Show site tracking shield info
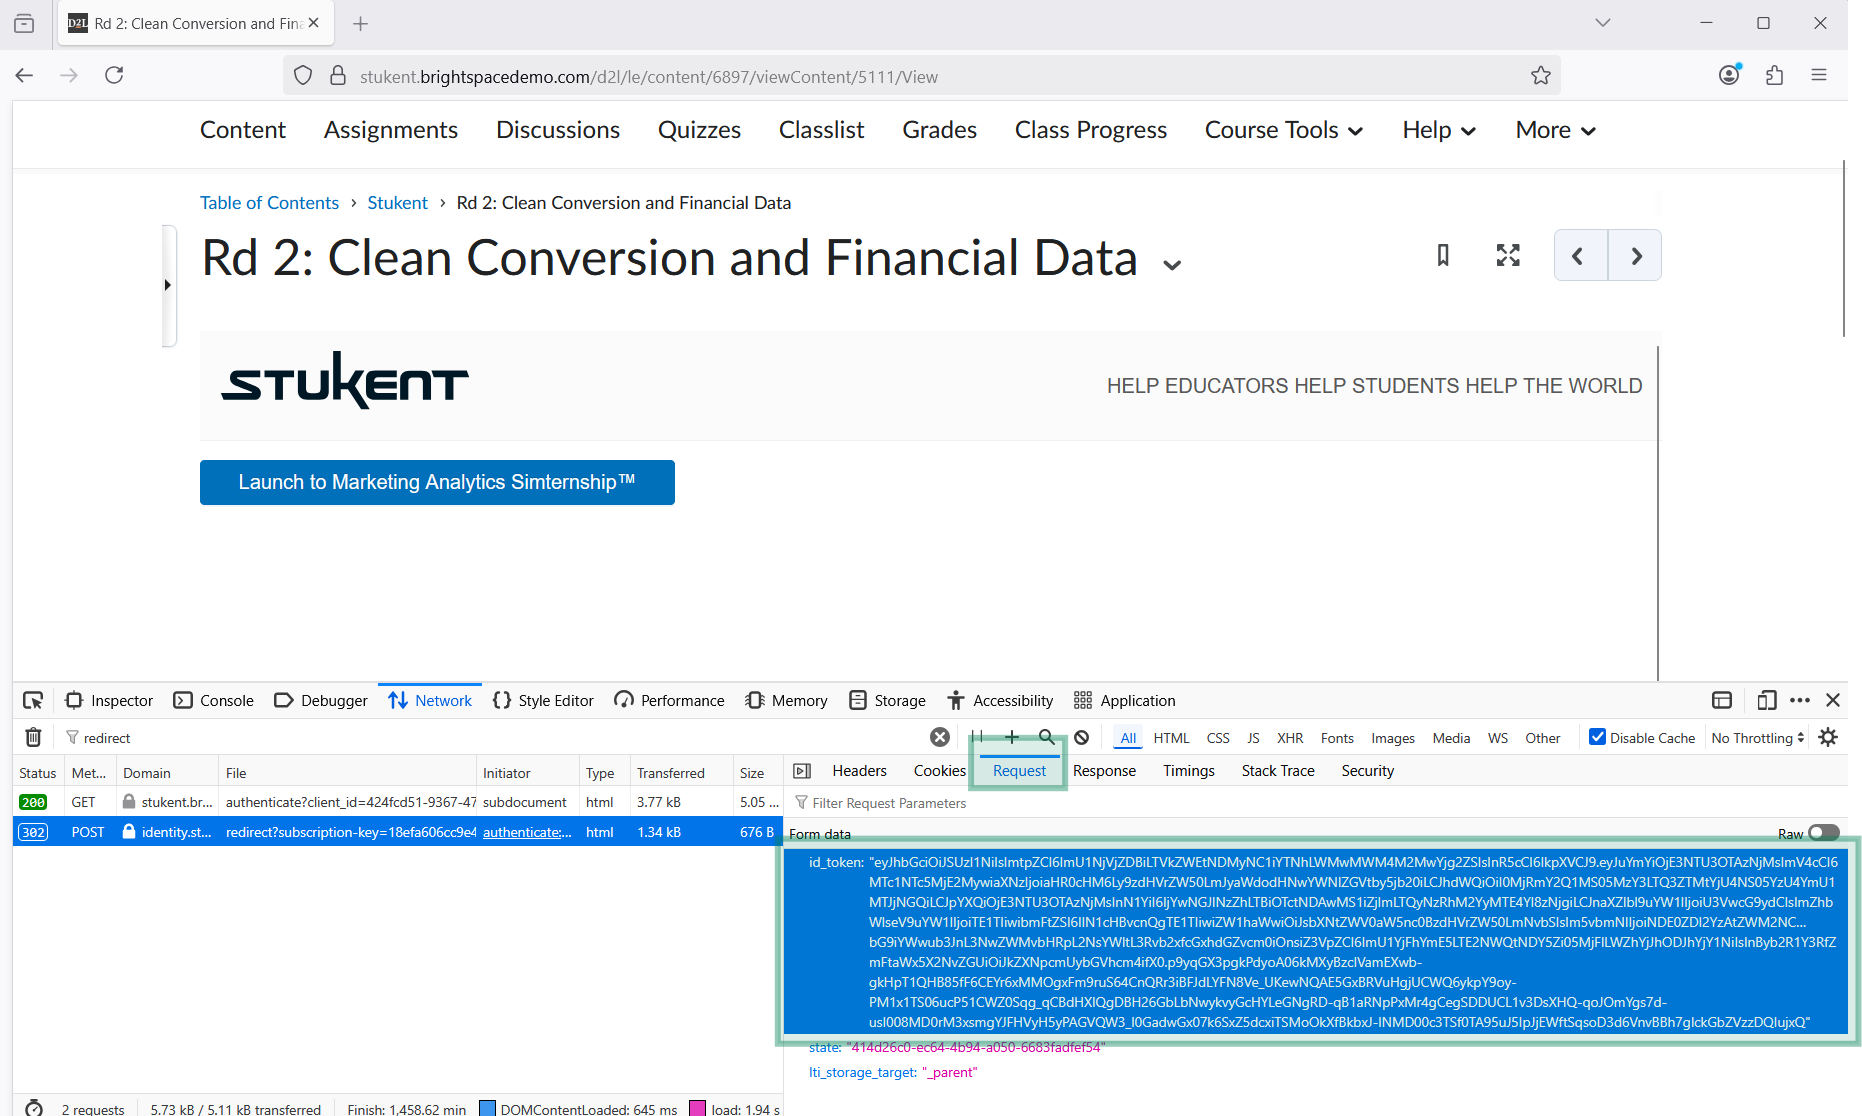This screenshot has height=1116, width=1862. [303, 76]
